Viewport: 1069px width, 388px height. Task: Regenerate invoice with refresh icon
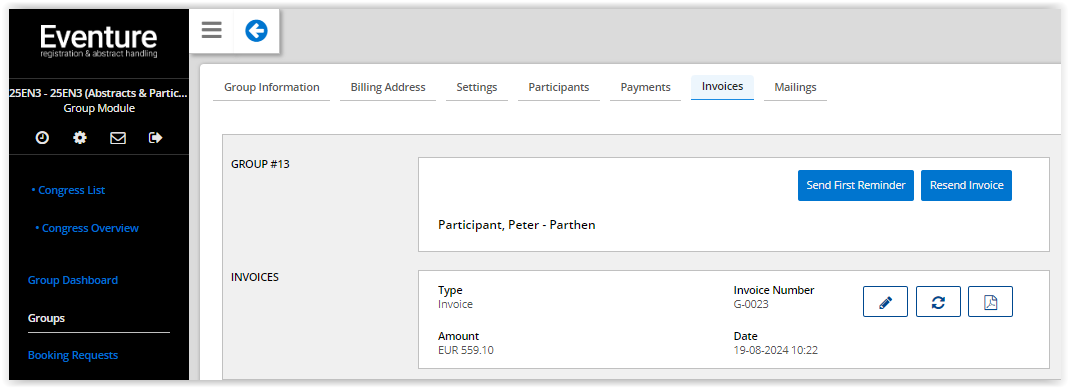click(x=938, y=301)
